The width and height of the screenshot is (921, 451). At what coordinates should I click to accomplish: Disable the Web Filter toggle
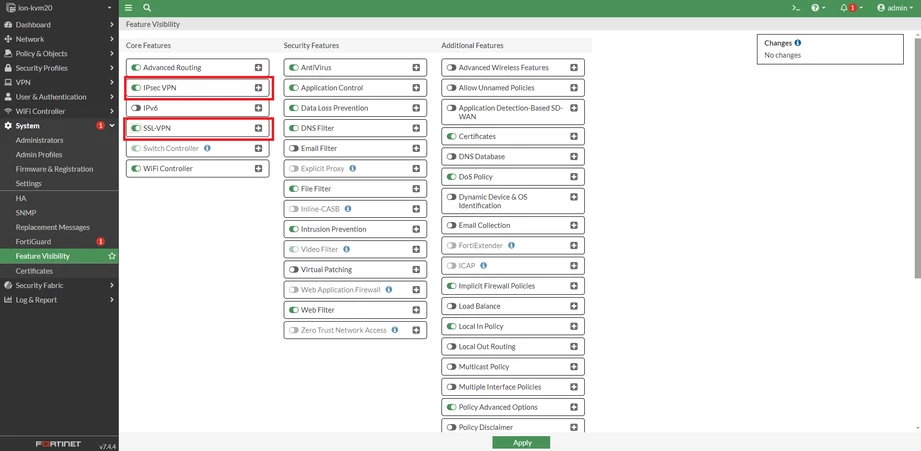[x=294, y=309]
